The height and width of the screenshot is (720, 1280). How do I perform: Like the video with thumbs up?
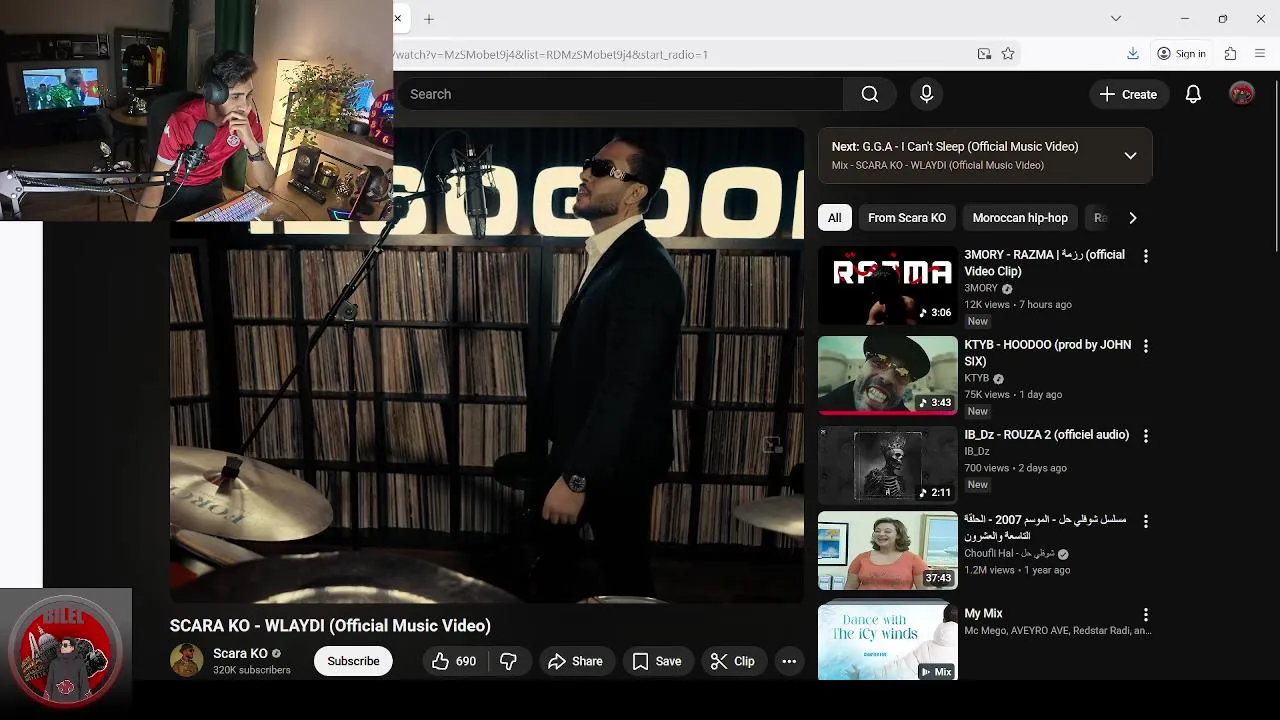coord(453,661)
